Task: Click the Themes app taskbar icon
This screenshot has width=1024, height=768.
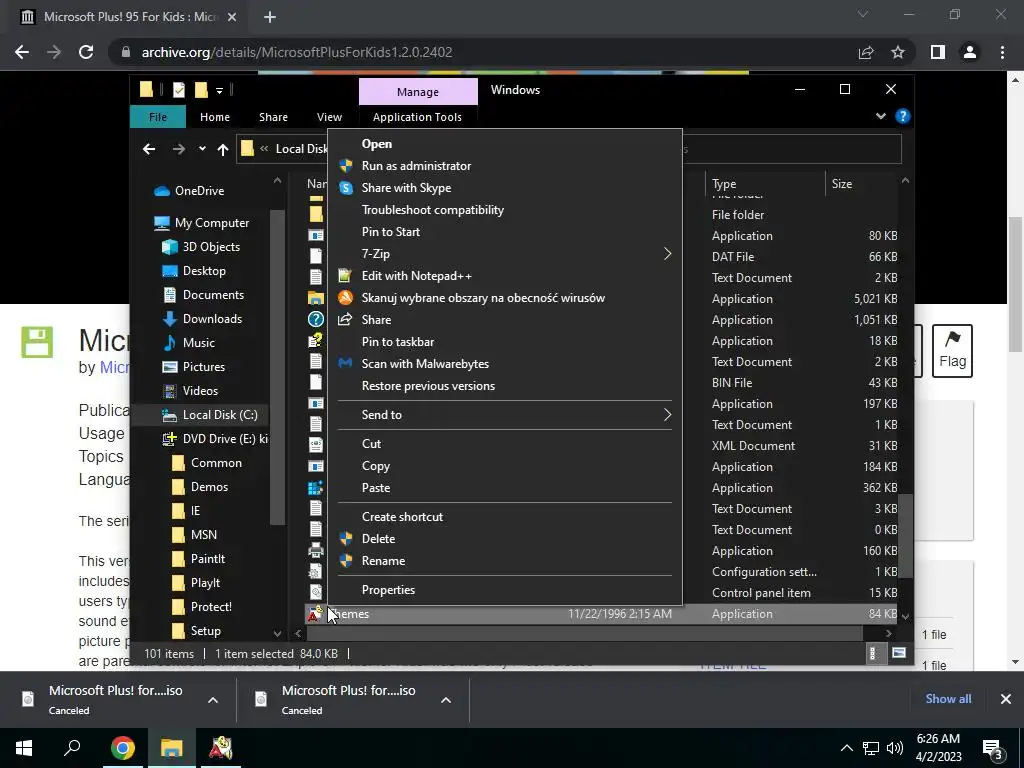Action: click(221, 748)
